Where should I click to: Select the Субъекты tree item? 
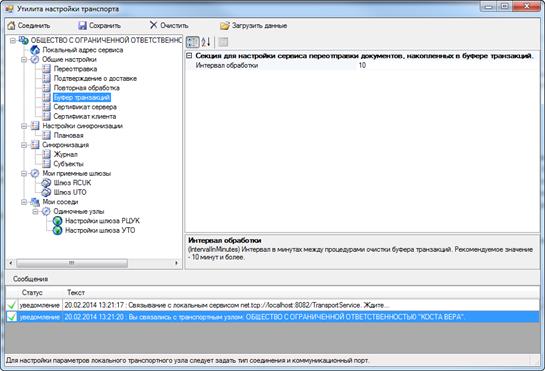coord(68,163)
